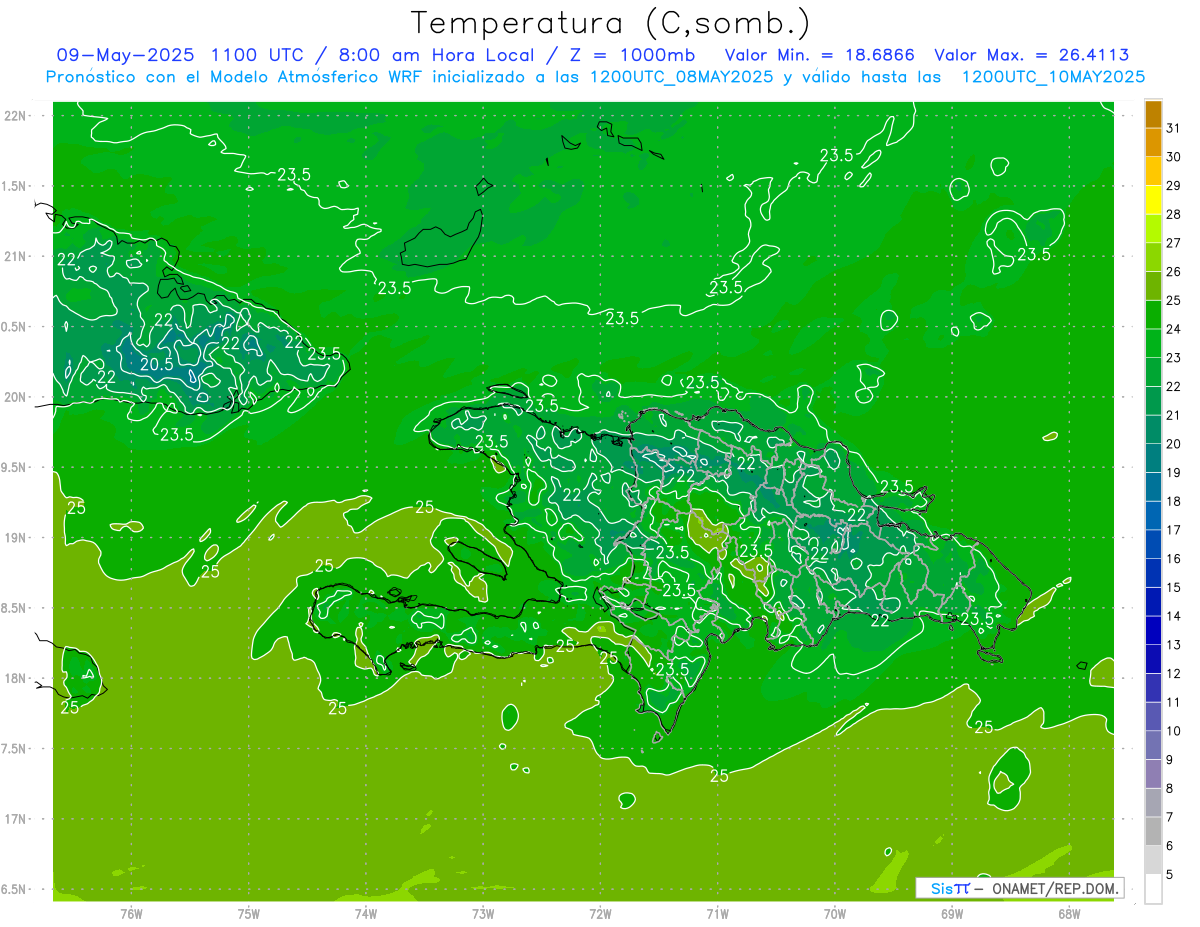The width and height of the screenshot is (1200, 927).
Task: Click the "20.5" contour label over Cuba
Action: pos(156,364)
